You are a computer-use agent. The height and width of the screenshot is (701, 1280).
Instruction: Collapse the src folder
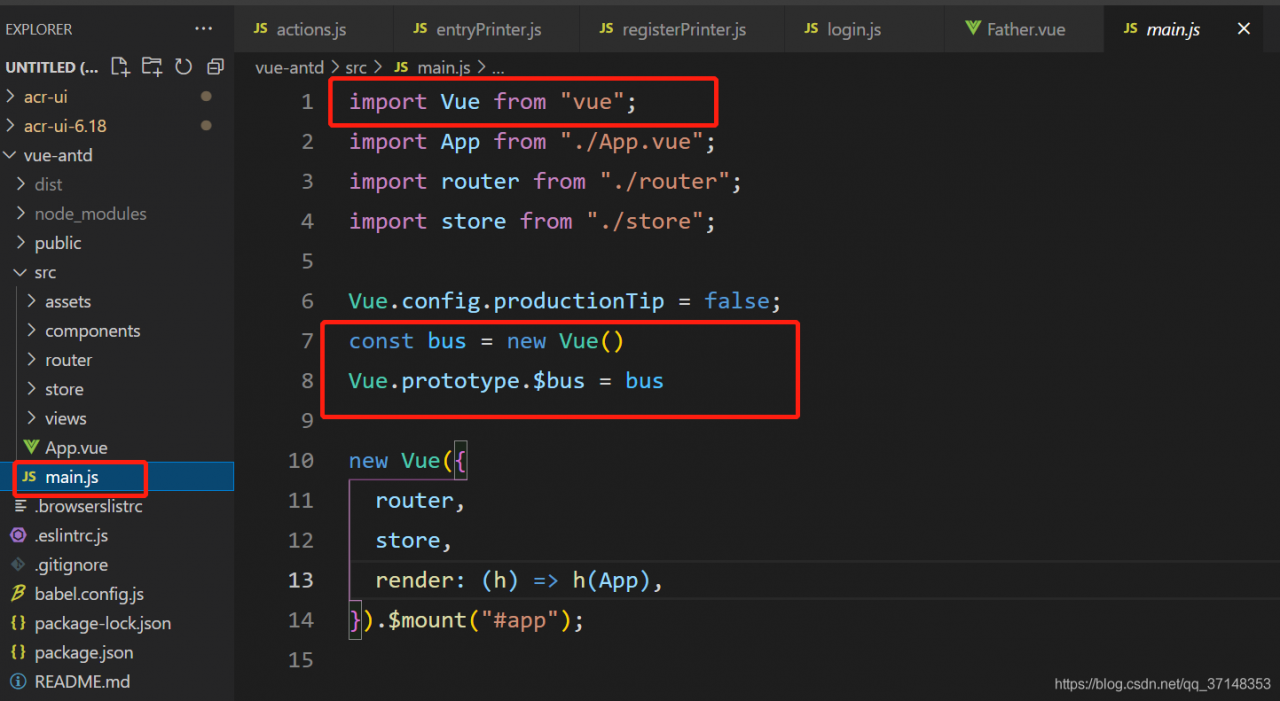(45, 272)
